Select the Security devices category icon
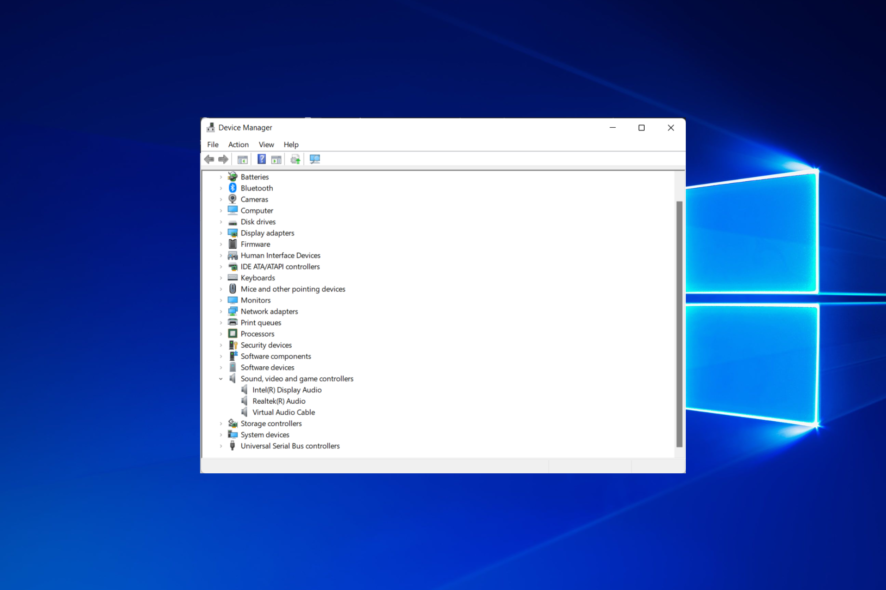This screenshot has width=886, height=590. (232, 345)
